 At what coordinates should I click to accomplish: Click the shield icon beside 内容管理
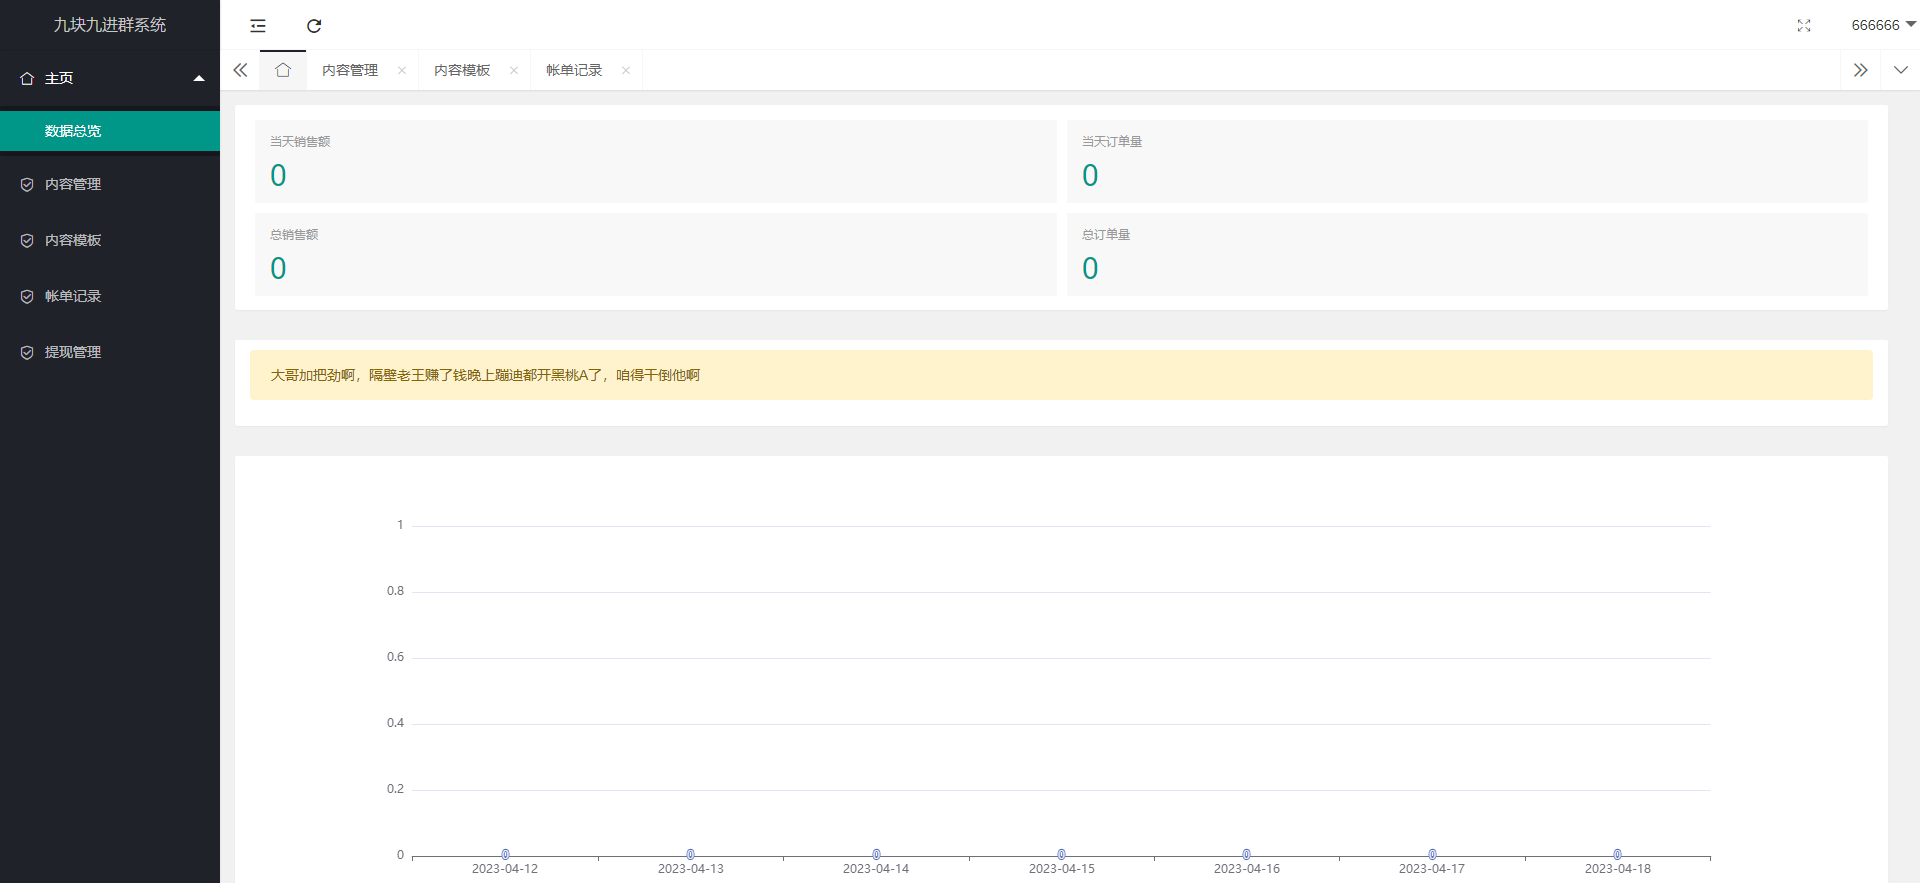(27, 184)
